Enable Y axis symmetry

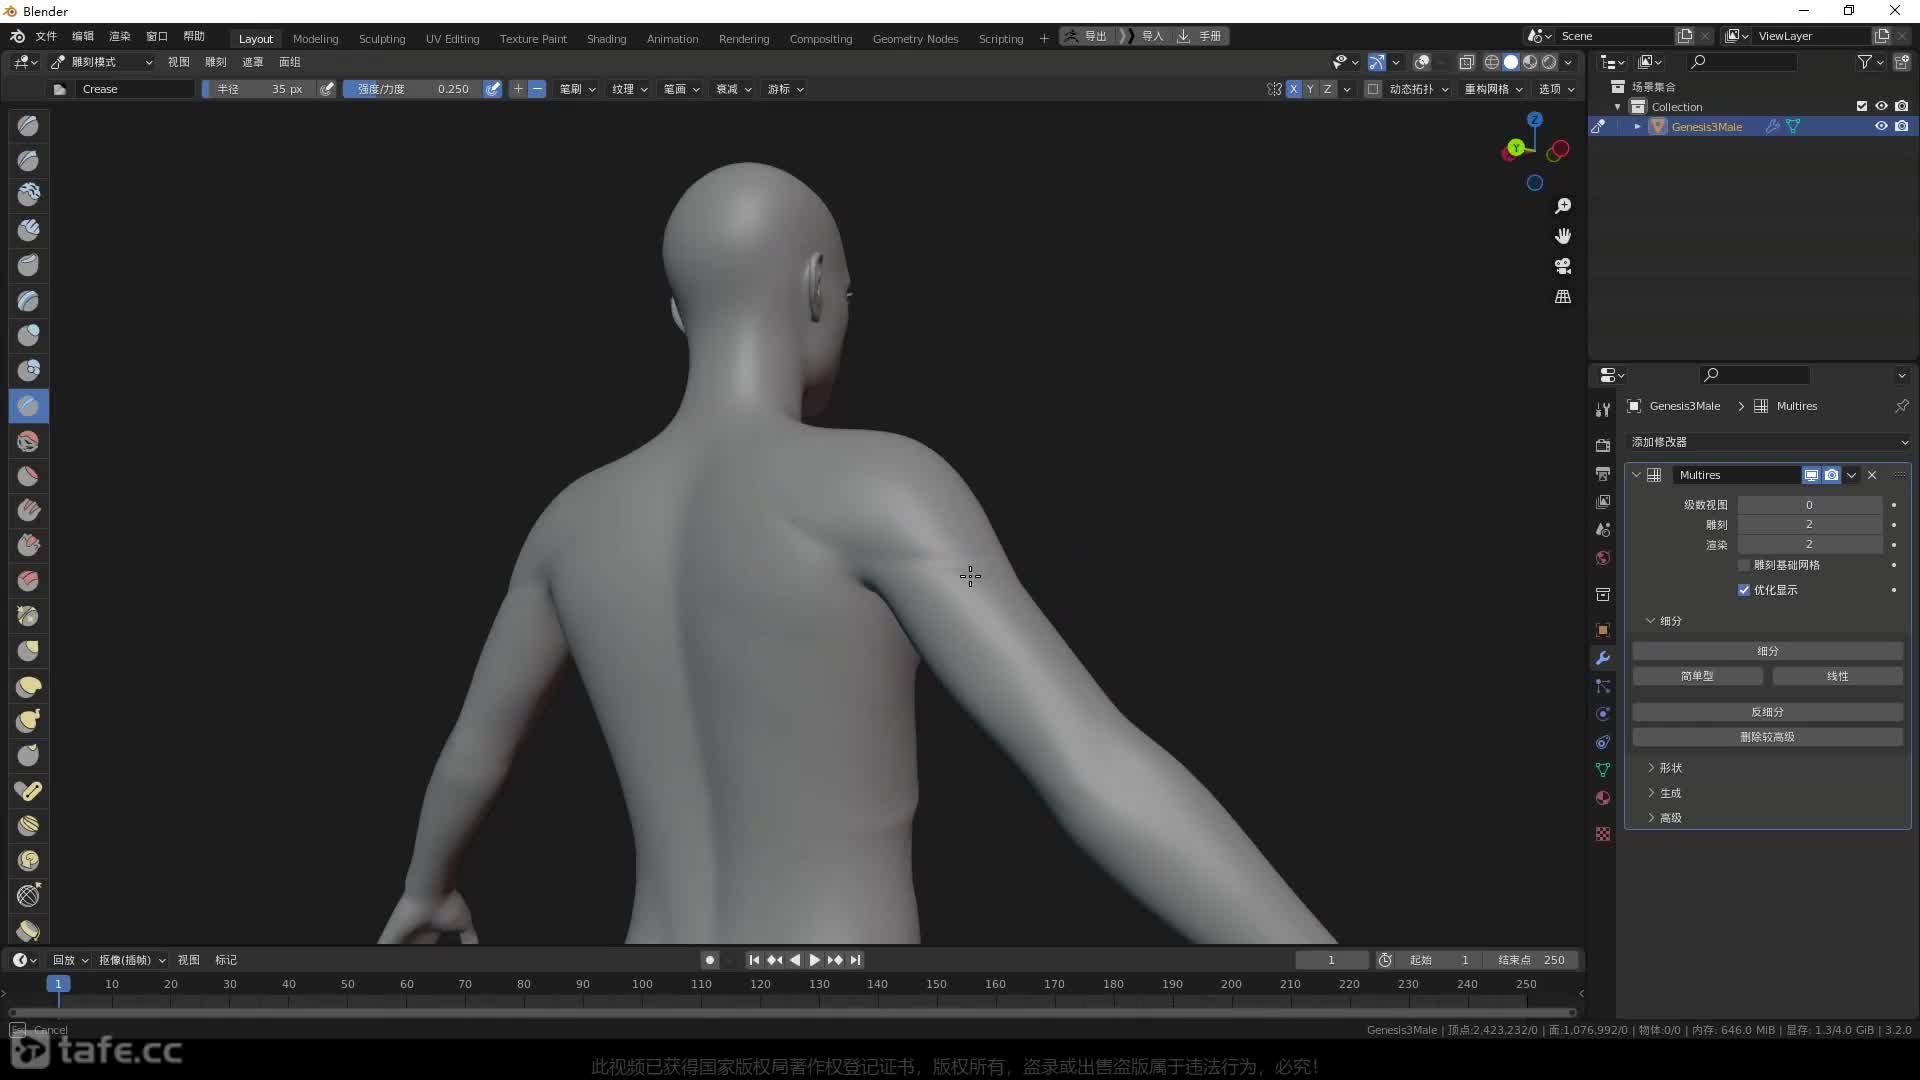coord(1310,89)
